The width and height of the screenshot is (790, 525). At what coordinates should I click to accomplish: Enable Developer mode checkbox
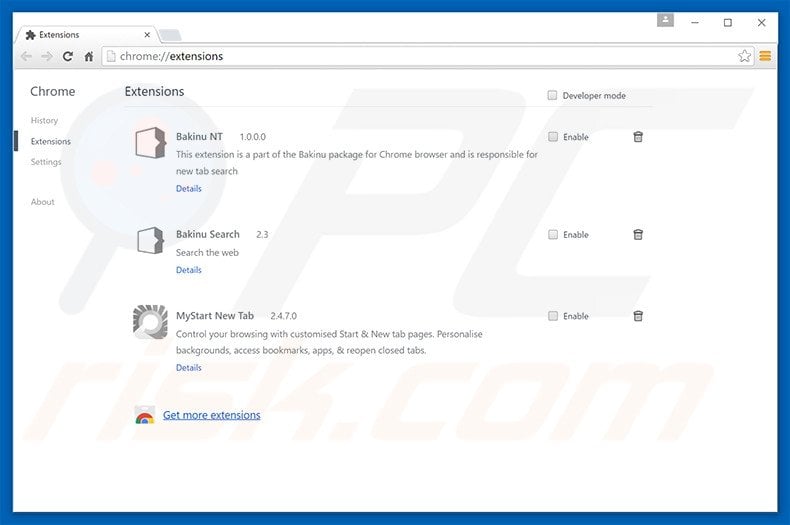coord(552,95)
